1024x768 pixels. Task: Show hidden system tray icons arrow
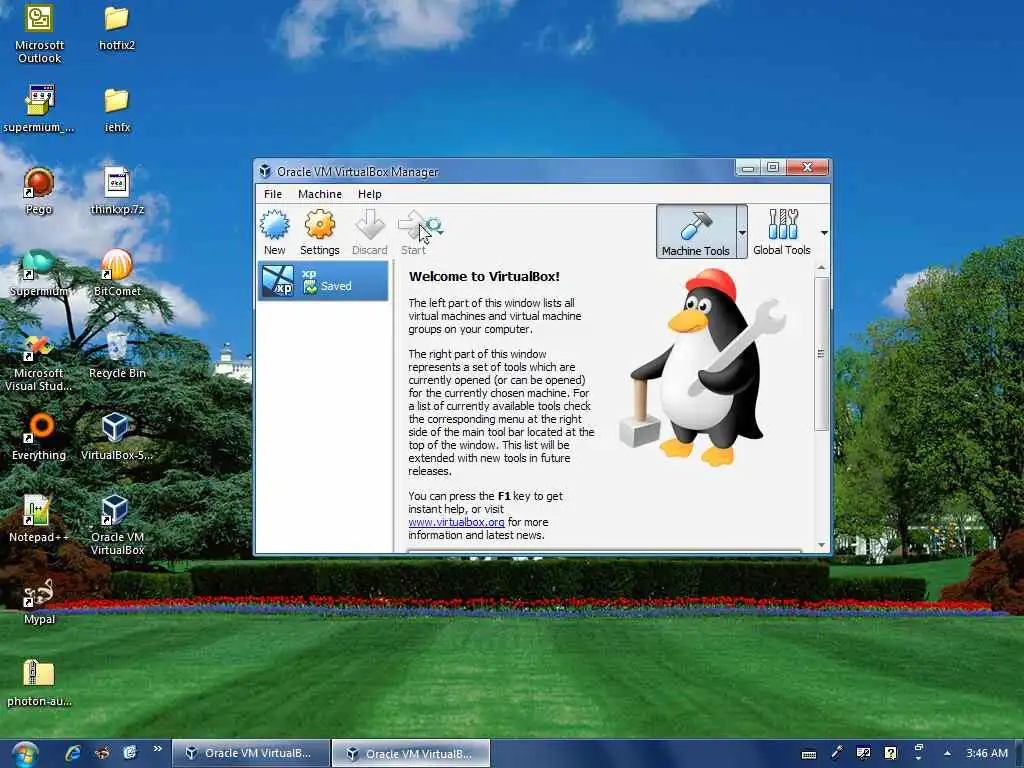point(947,753)
